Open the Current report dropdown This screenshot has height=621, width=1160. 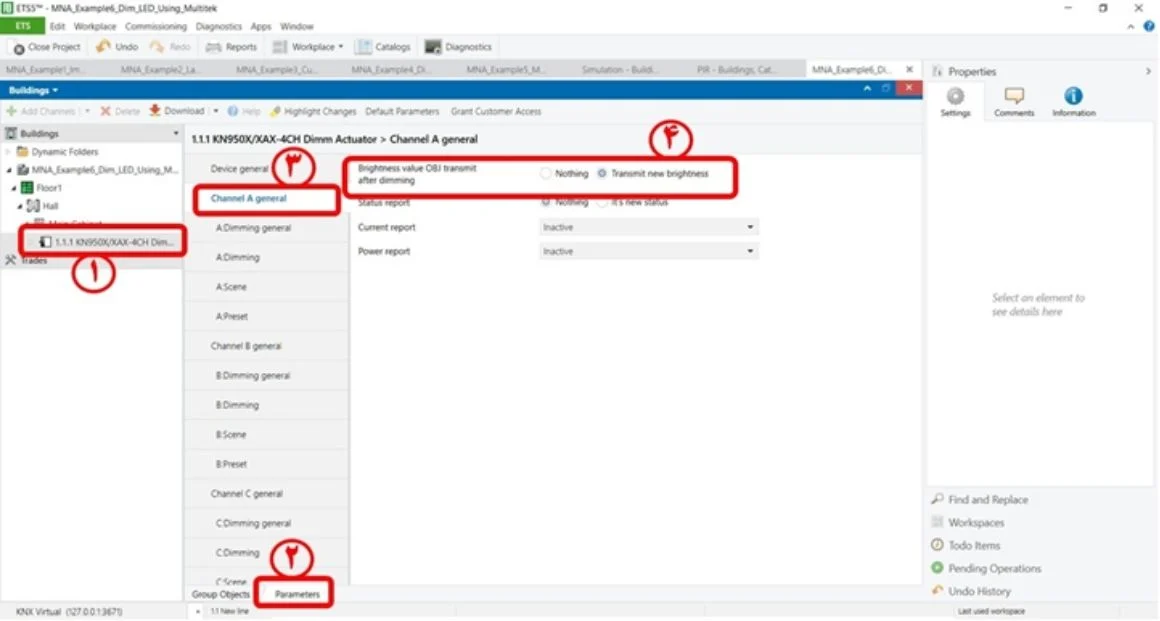coord(648,227)
